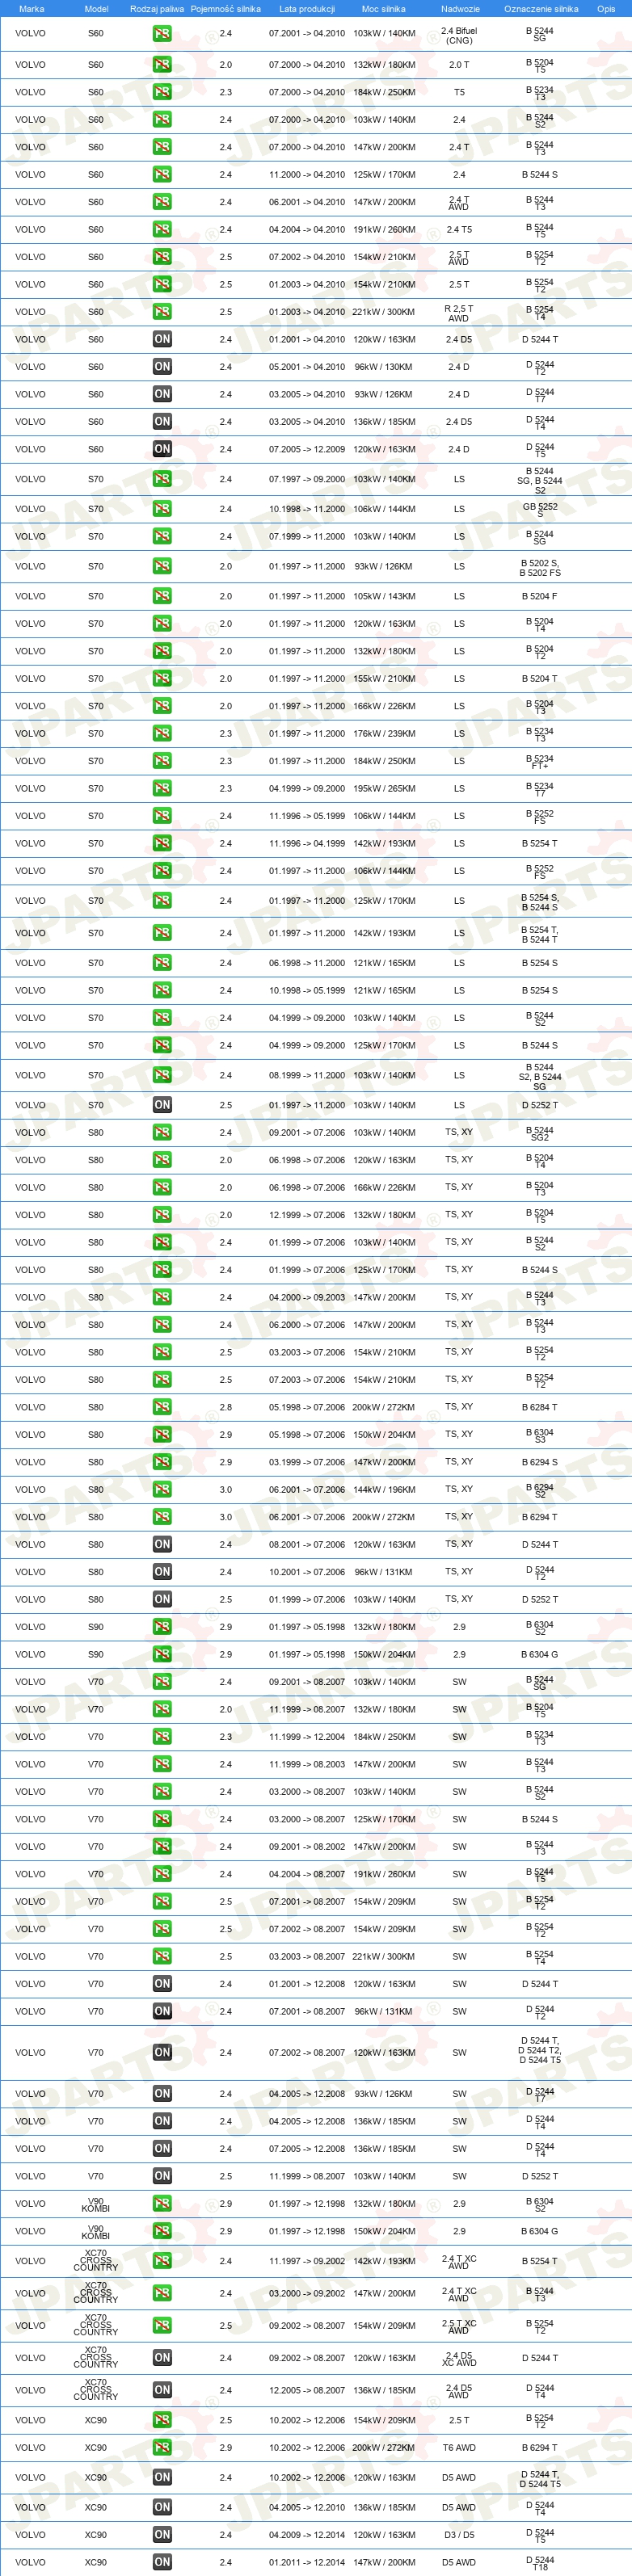The width and height of the screenshot is (632, 2576).
Task: Select the 'D3 / D5' body cell
Action: (x=459, y=2535)
